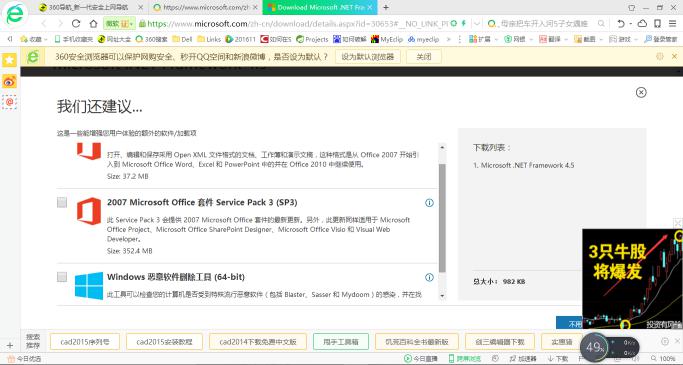Click the search input field
683x365 pixels.
[x=544, y=24]
